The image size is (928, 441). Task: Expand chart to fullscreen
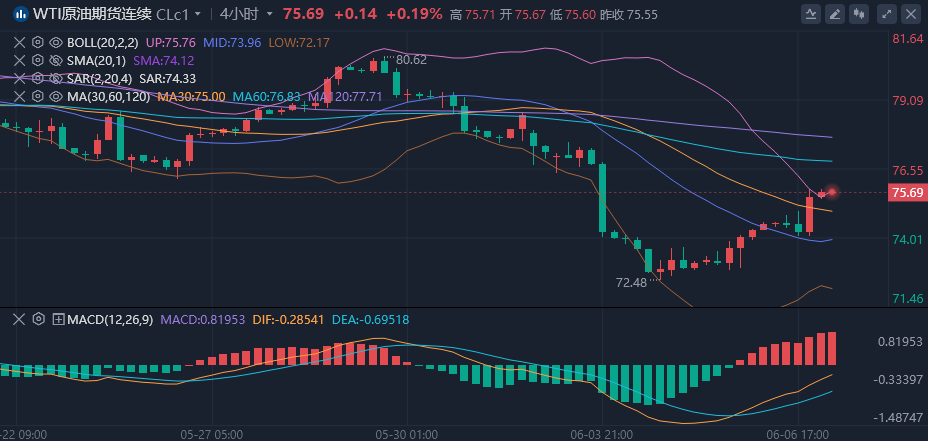pyautogui.click(x=885, y=14)
